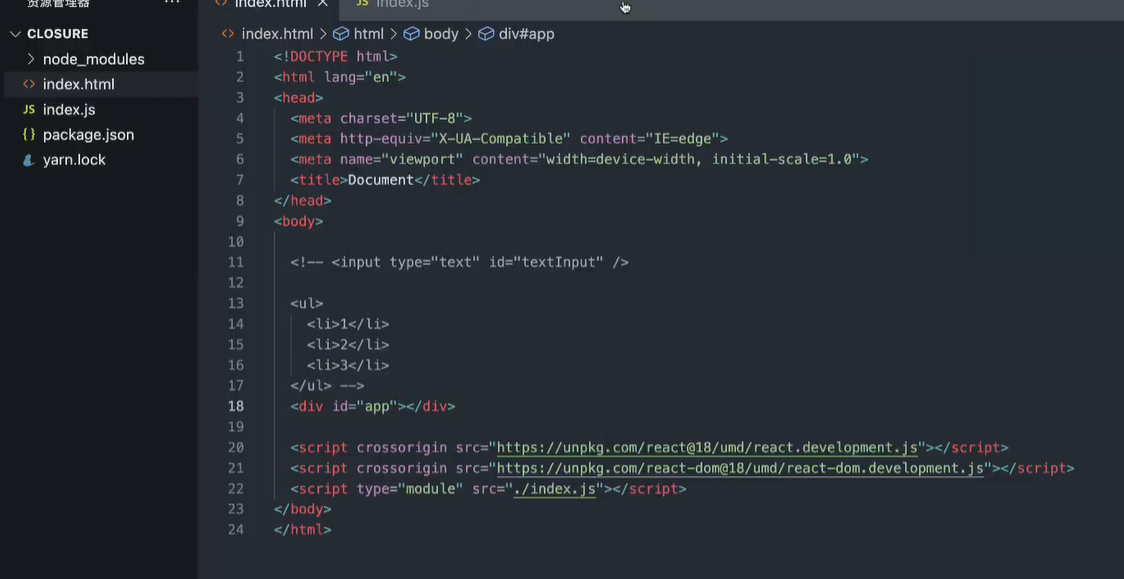1124x579 pixels.
Task: Place cursor on the DOCTYPE html line
Action: coord(335,57)
